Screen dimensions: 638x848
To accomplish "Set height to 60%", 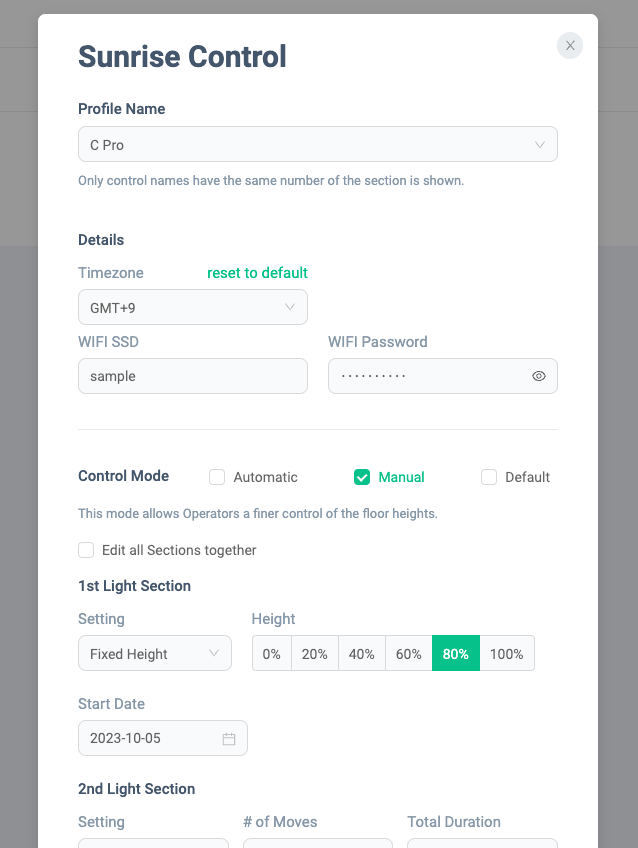I will [x=409, y=653].
